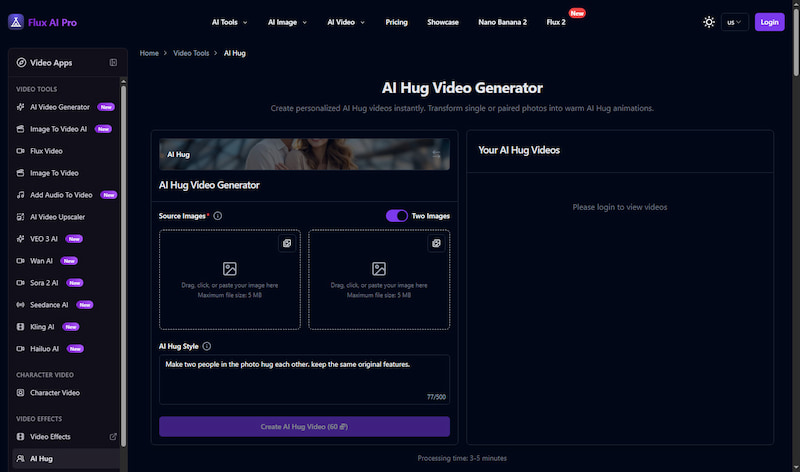Screen dimensions: 800x472
Task: Click the AI Video Generator sparkle icon
Action: [20, 107]
